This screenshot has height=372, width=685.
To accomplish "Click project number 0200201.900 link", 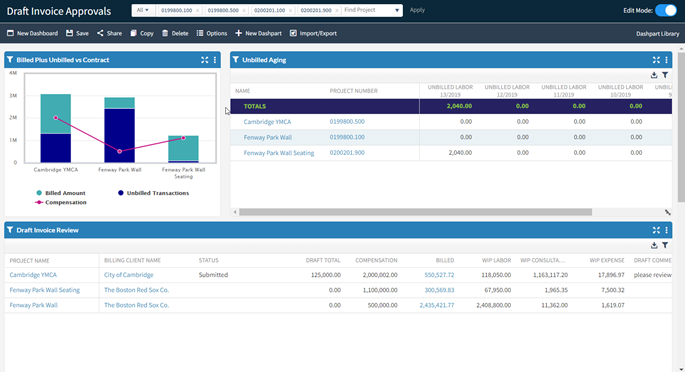I will [347, 152].
